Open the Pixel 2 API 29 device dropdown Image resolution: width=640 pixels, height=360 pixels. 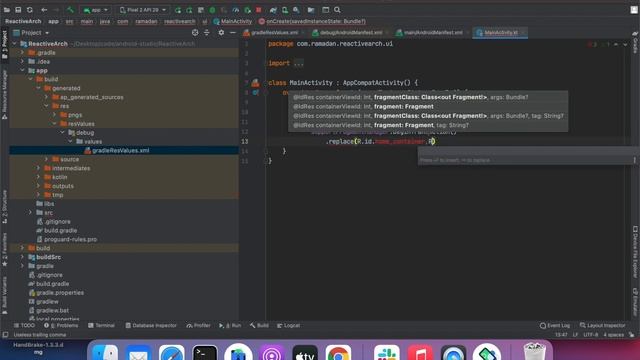[142, 10]
